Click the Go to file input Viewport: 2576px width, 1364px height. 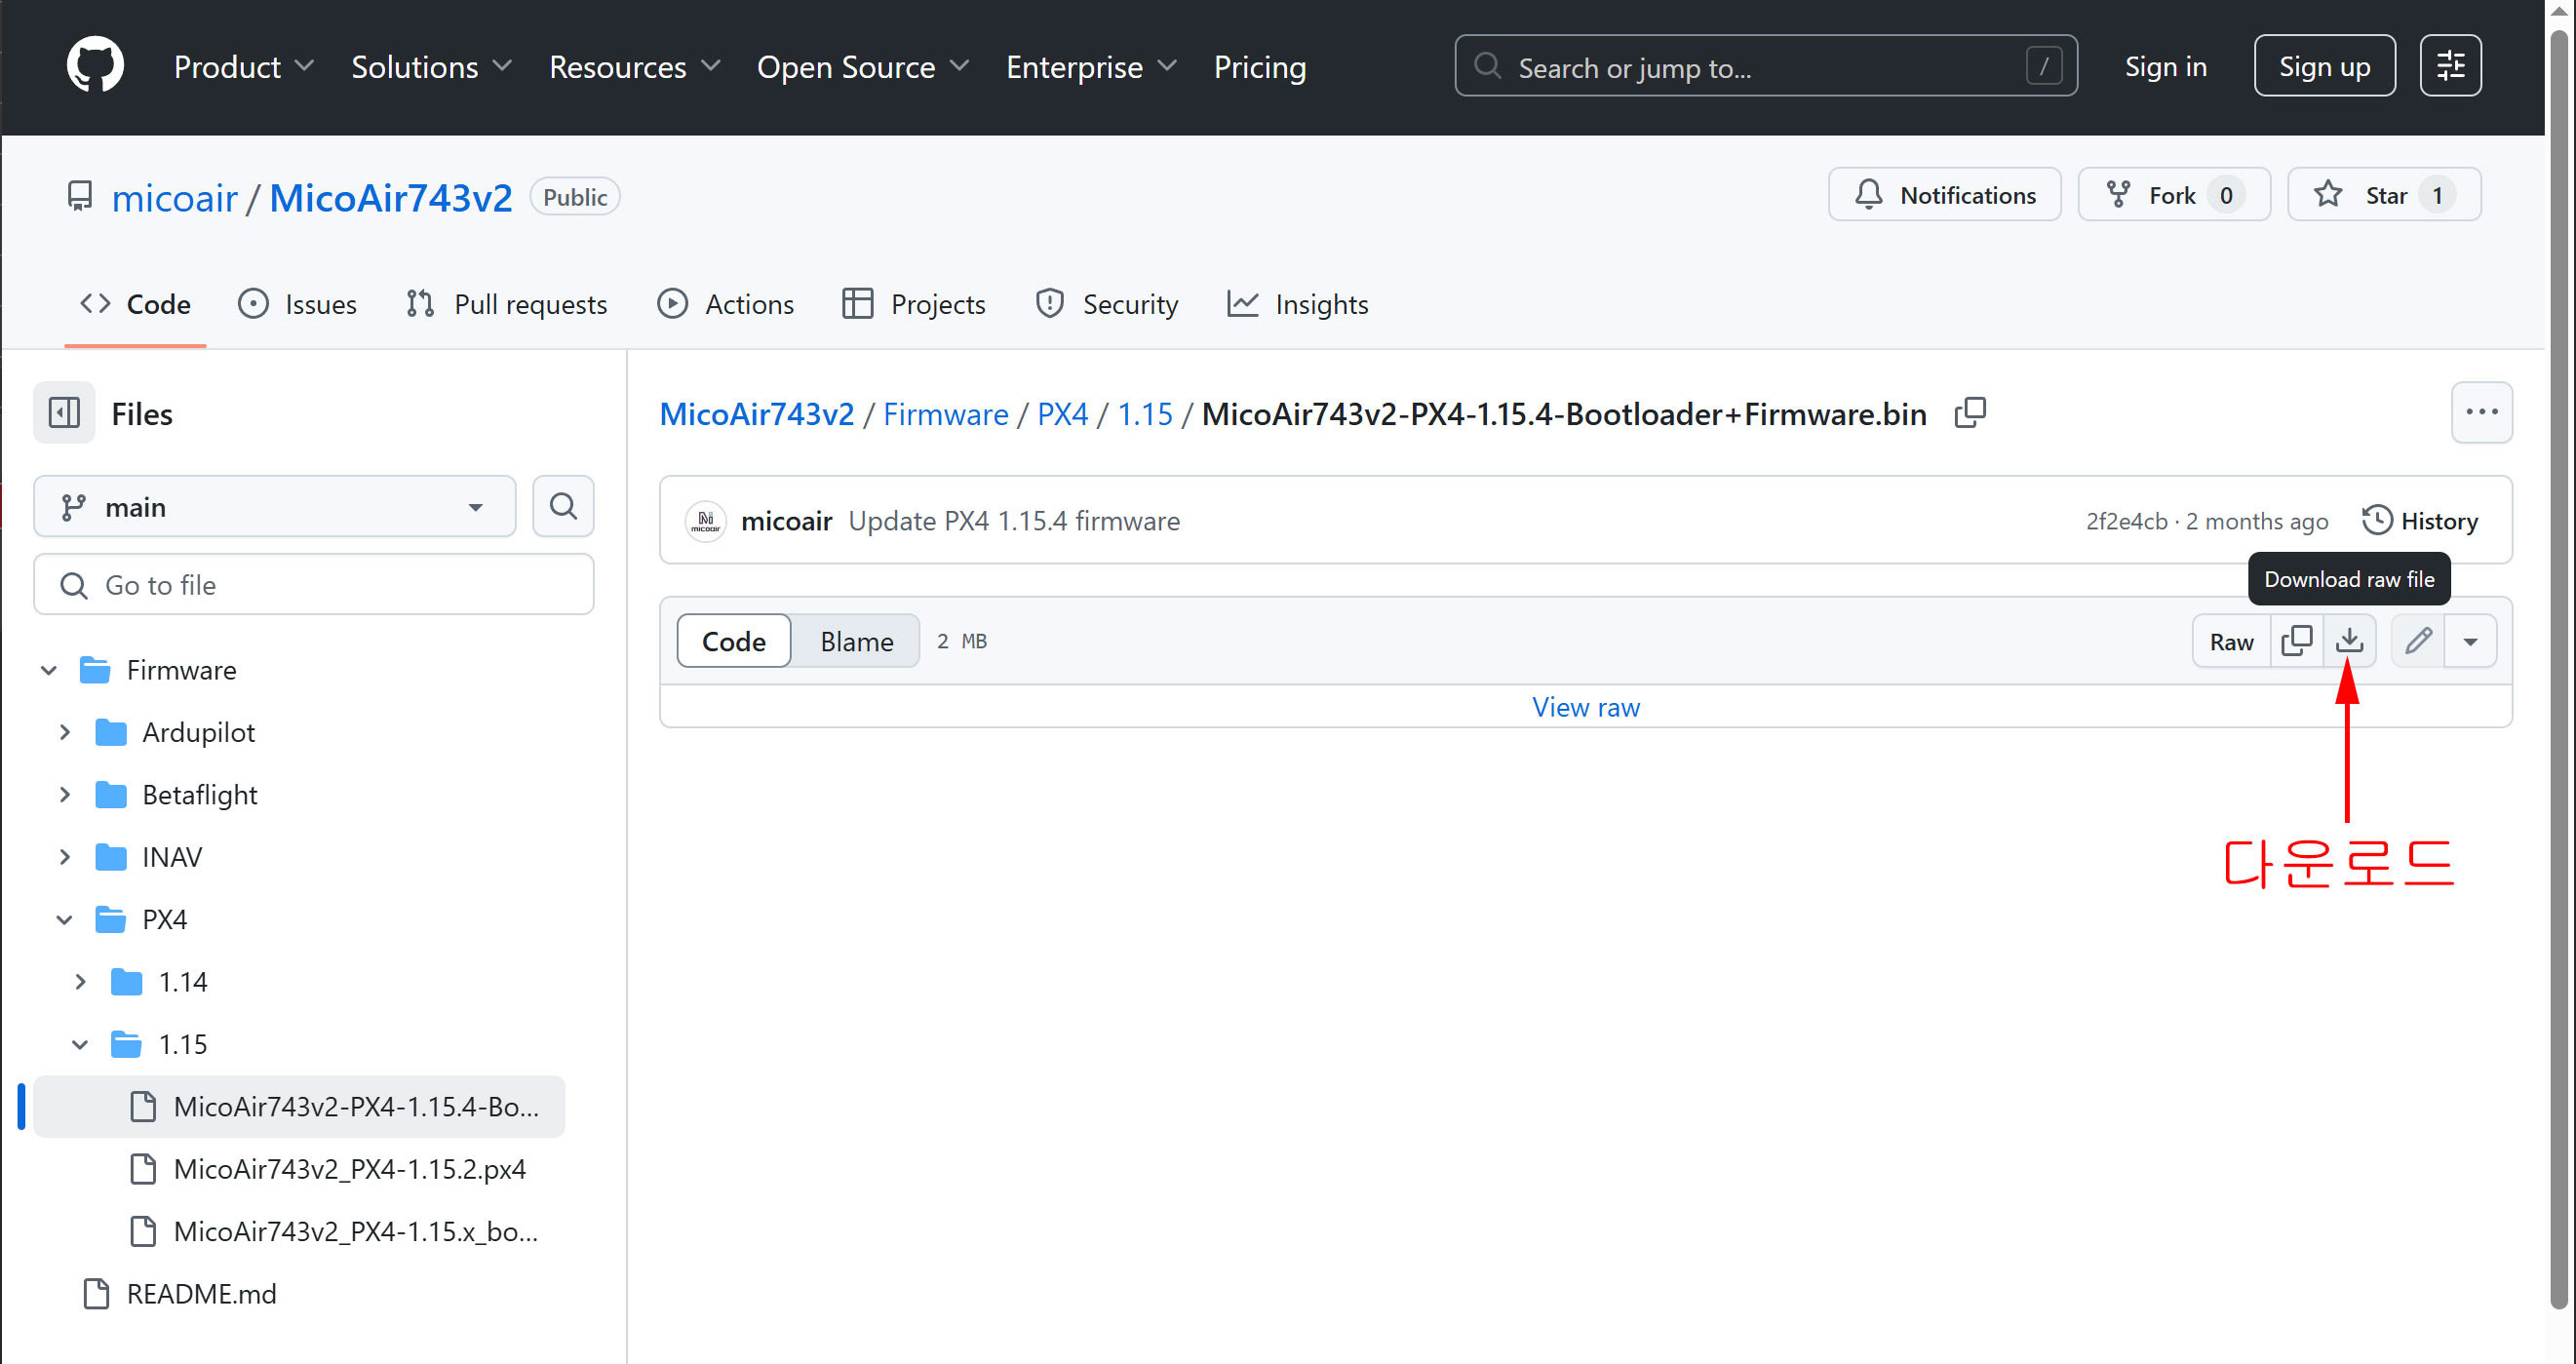click(314, 585)
